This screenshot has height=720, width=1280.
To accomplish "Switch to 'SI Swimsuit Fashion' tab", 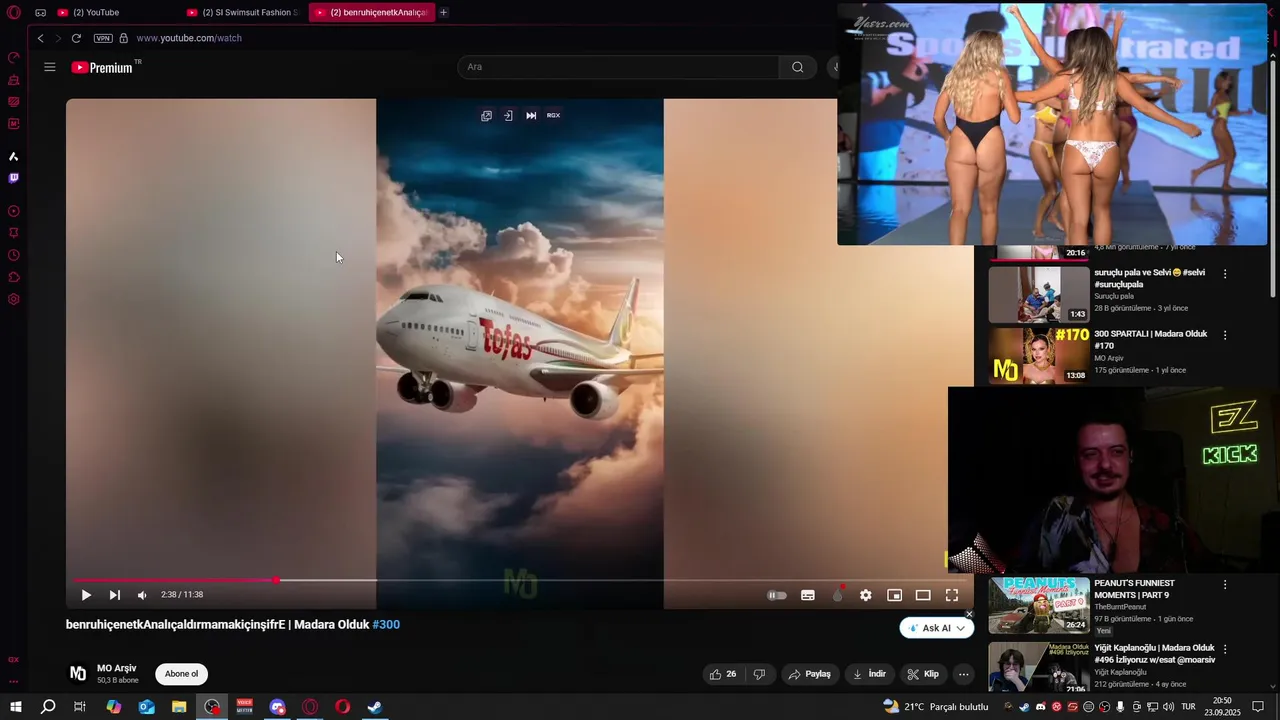I will click(x=243, y=13).
